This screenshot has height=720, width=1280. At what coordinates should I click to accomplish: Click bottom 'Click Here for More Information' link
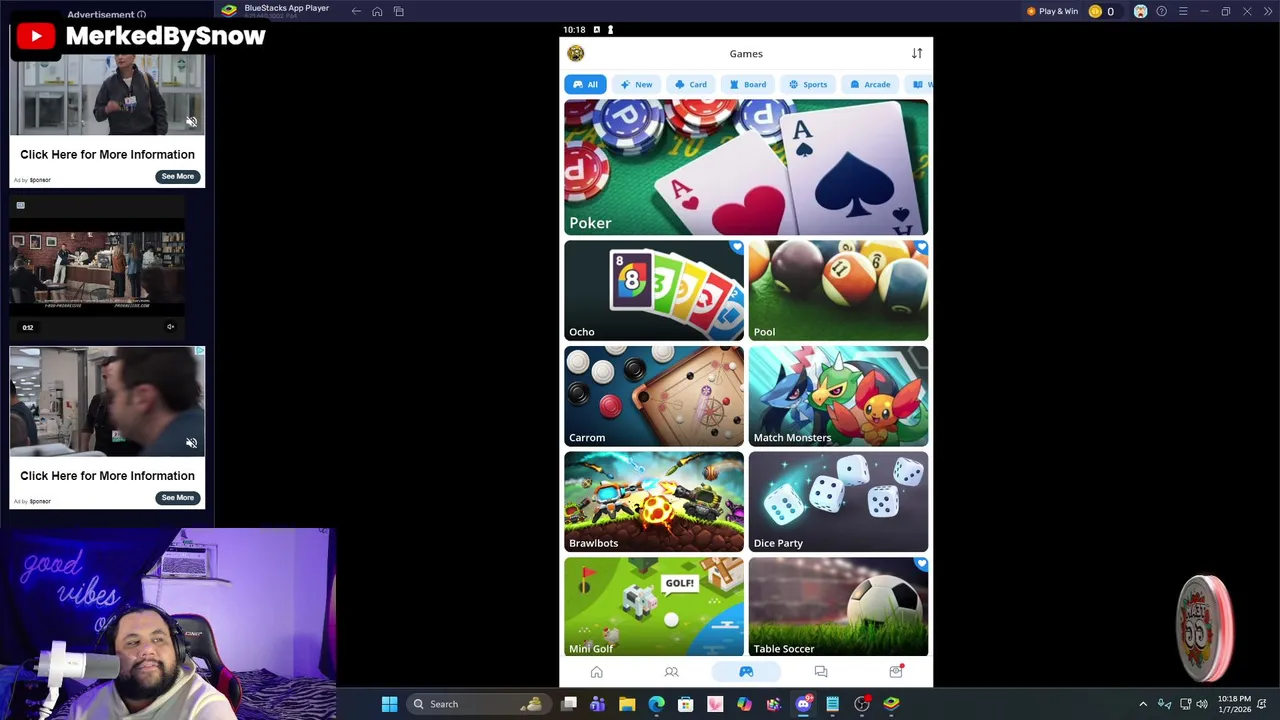(x=107, y=476)
